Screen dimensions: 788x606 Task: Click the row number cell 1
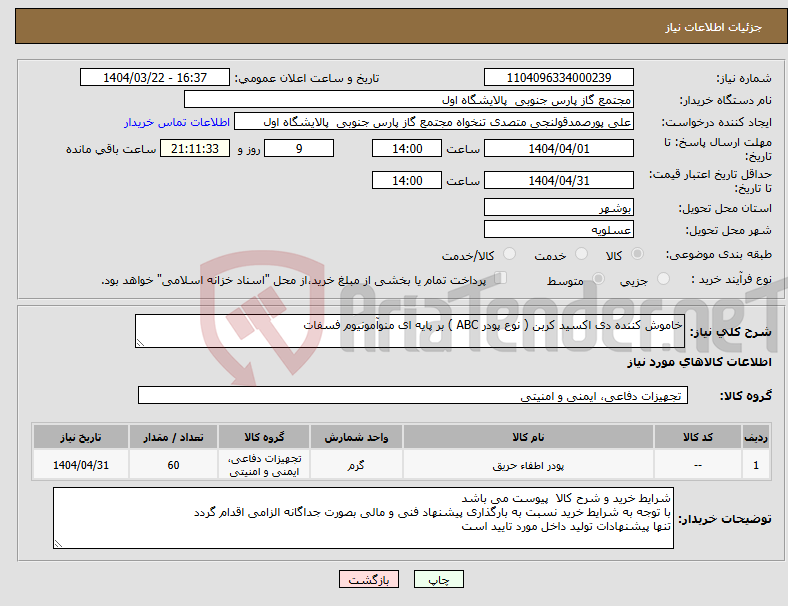(x=755, y=465)
